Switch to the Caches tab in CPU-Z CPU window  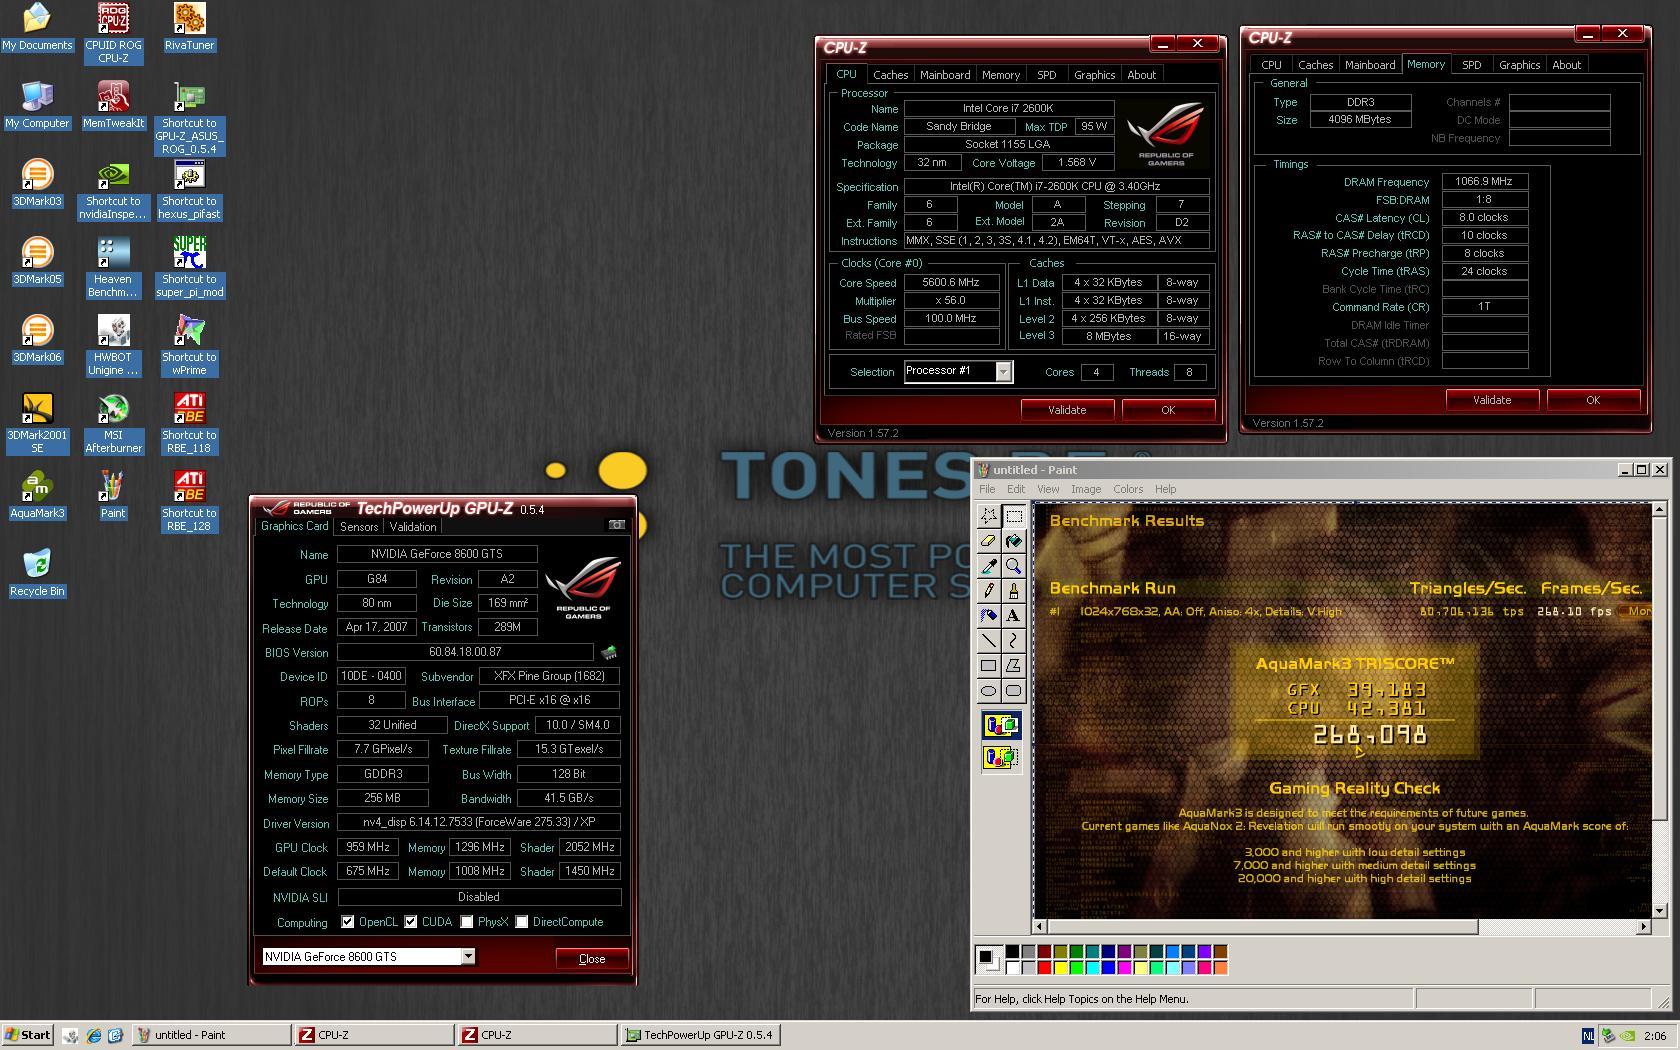tap(890, 75)
